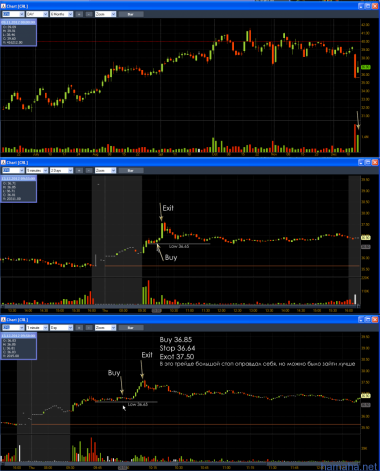Click the symbol input field in daily chart
This screenshot has width=380, height=471.
13,14
